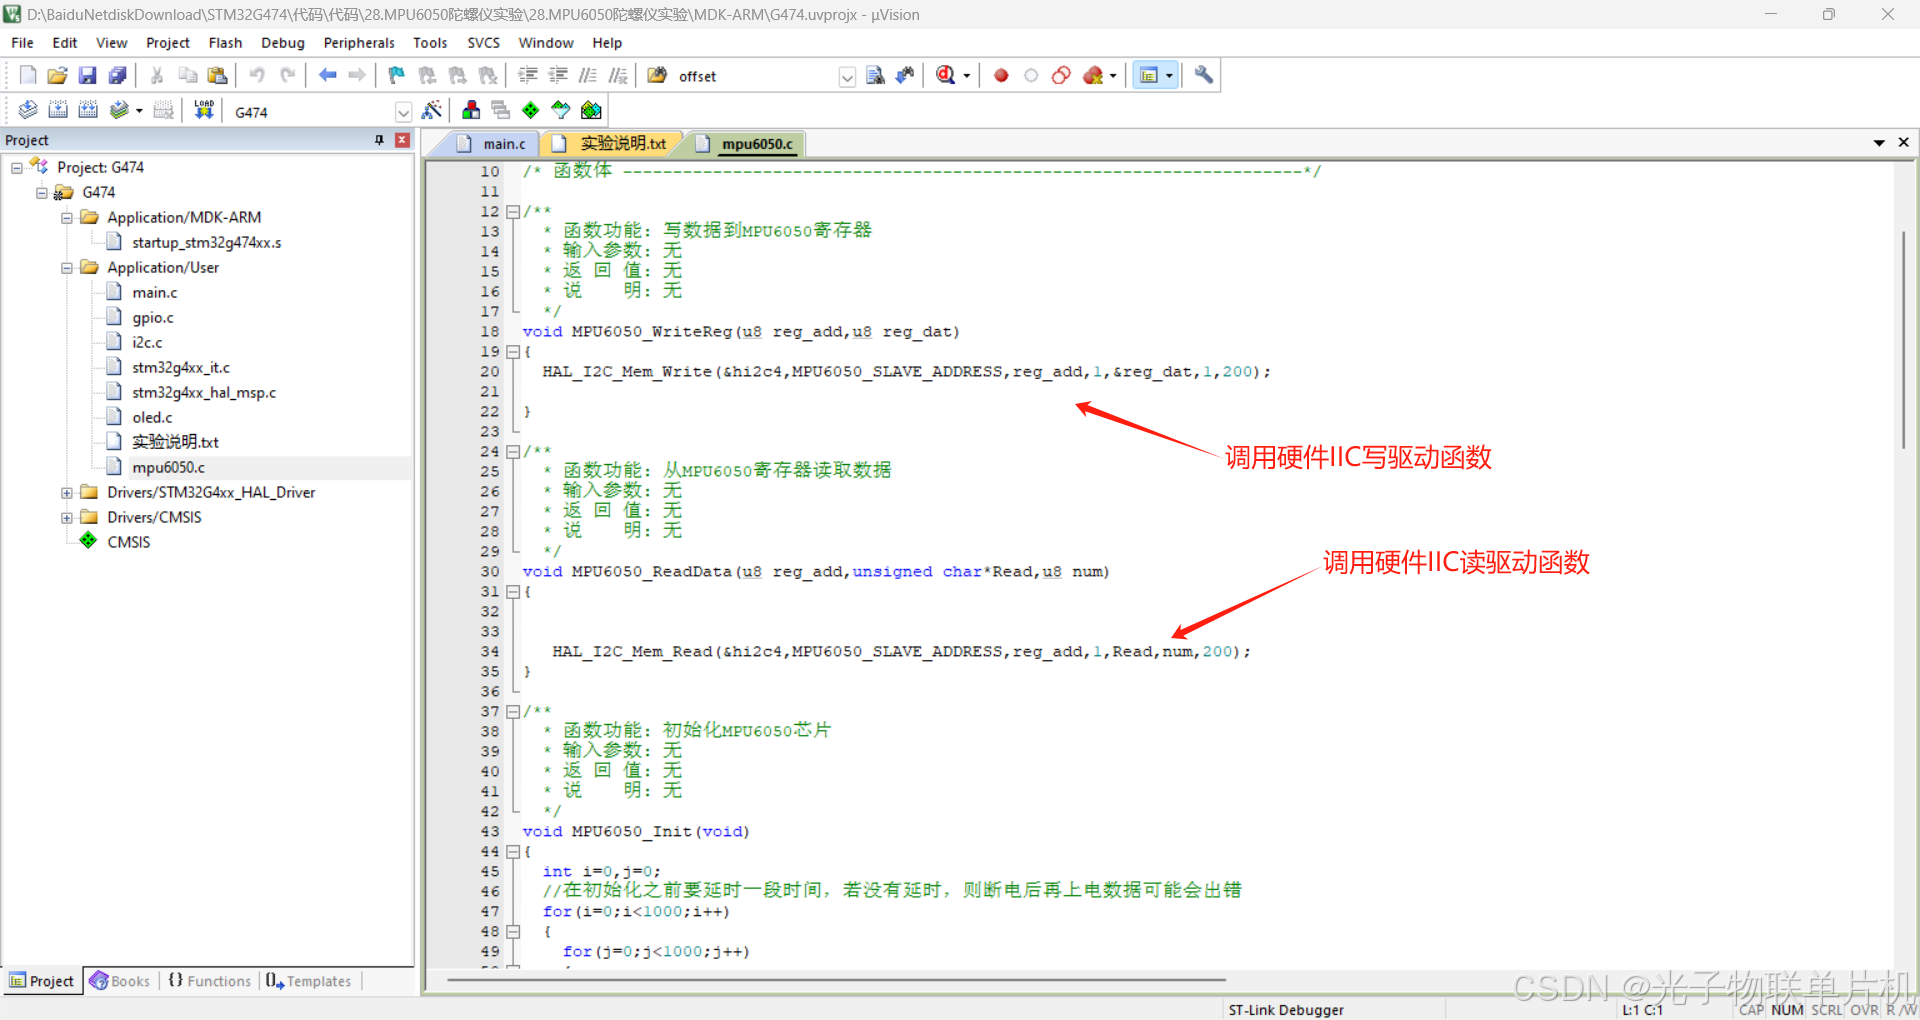Open Manage Run-Time Environment green diamond icon
This screenshot has height=1020, width=1920.
[x=531, y=110]
